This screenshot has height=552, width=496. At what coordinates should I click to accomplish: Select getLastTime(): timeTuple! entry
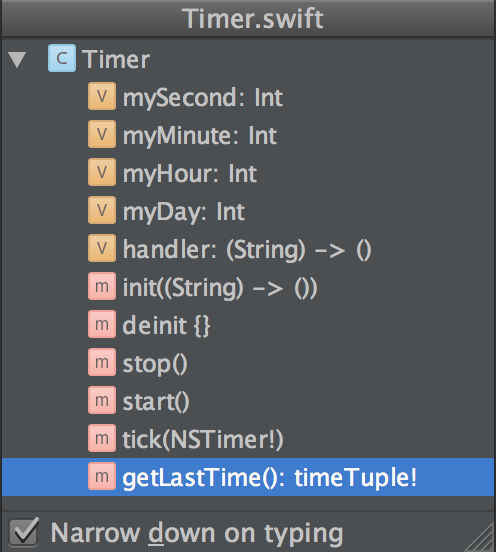coord(248,477)
